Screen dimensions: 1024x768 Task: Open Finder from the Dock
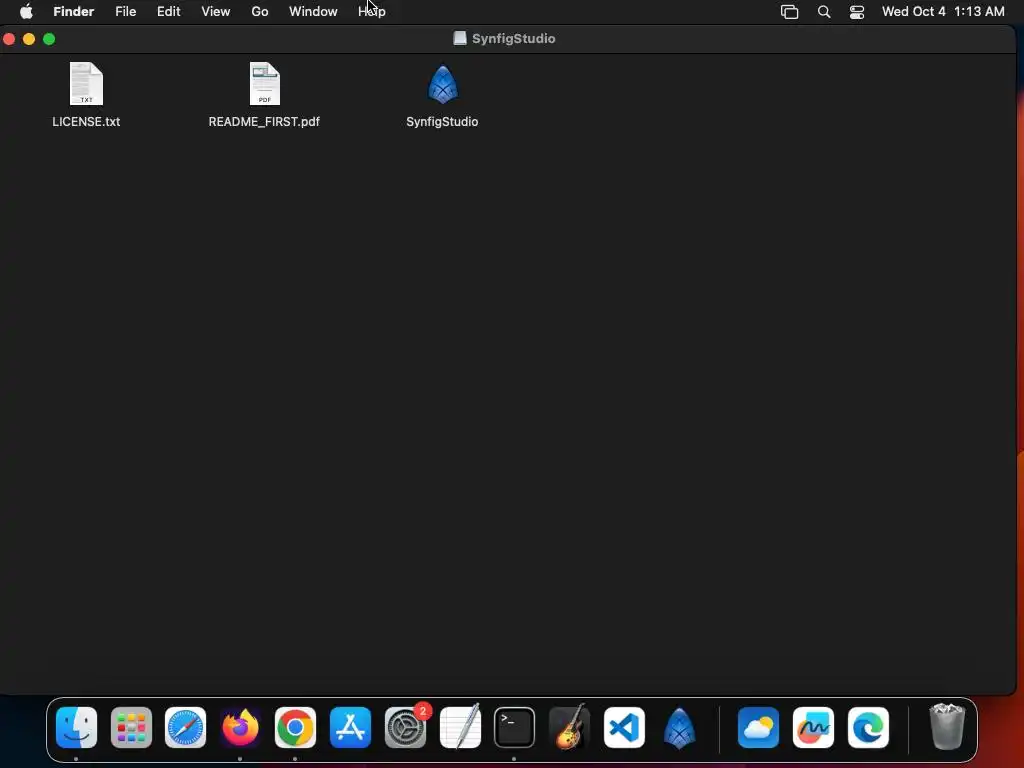pos(76,727)
